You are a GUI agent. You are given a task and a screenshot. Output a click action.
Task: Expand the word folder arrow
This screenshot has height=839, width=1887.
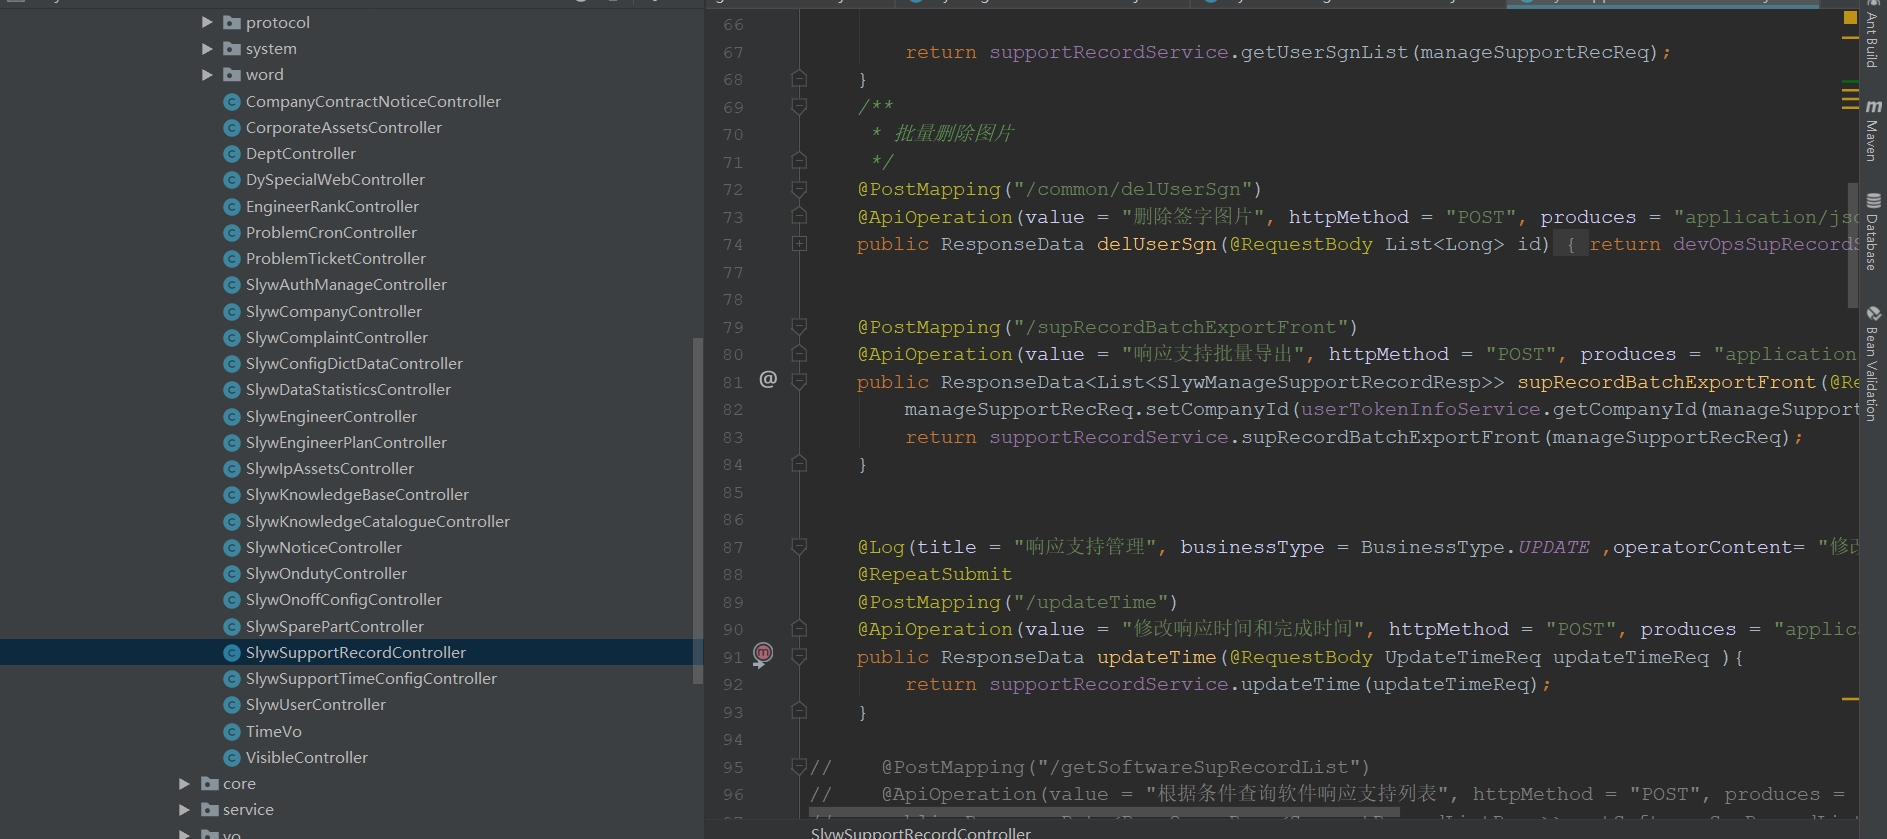(x=207, y=74)
